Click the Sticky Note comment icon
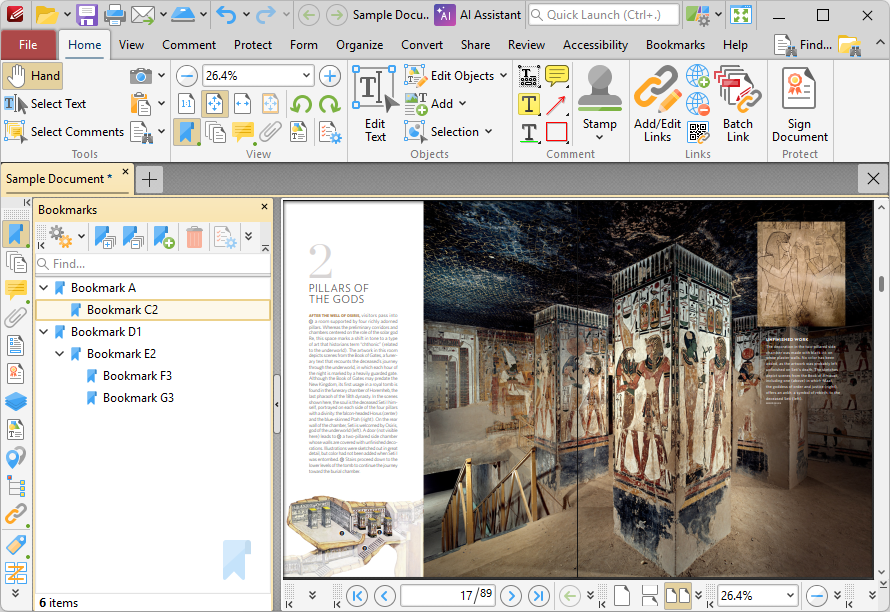 point(556,76)
